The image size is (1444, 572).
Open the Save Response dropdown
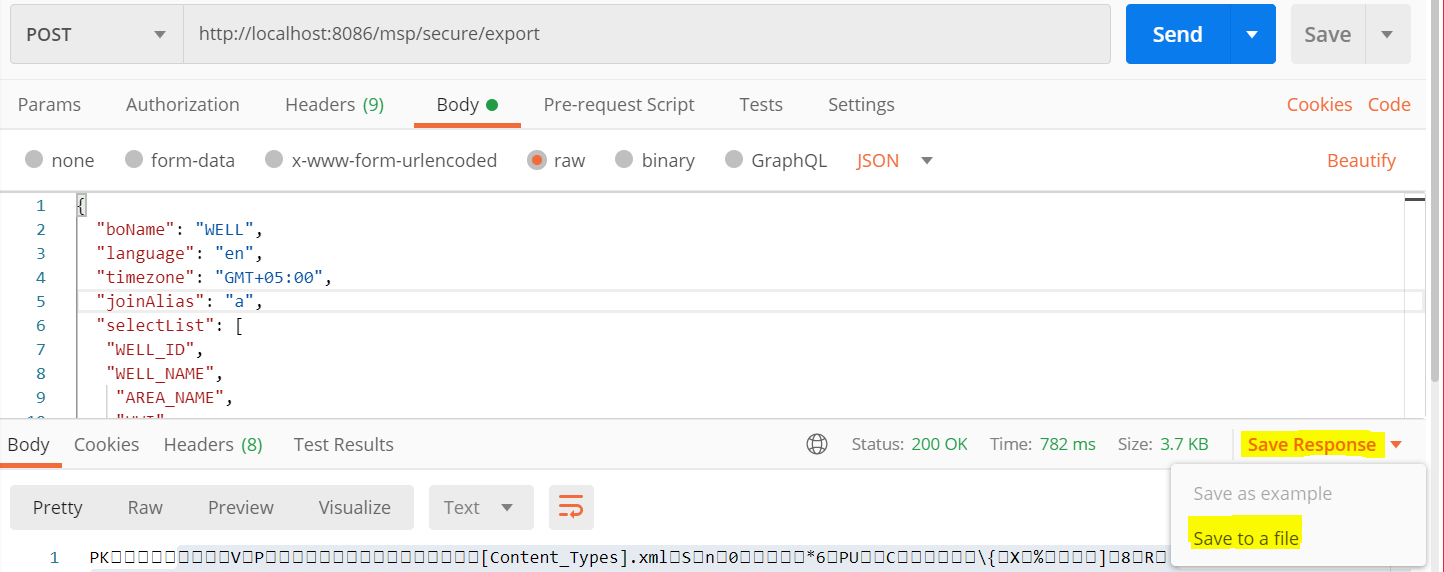point(1324,444)
